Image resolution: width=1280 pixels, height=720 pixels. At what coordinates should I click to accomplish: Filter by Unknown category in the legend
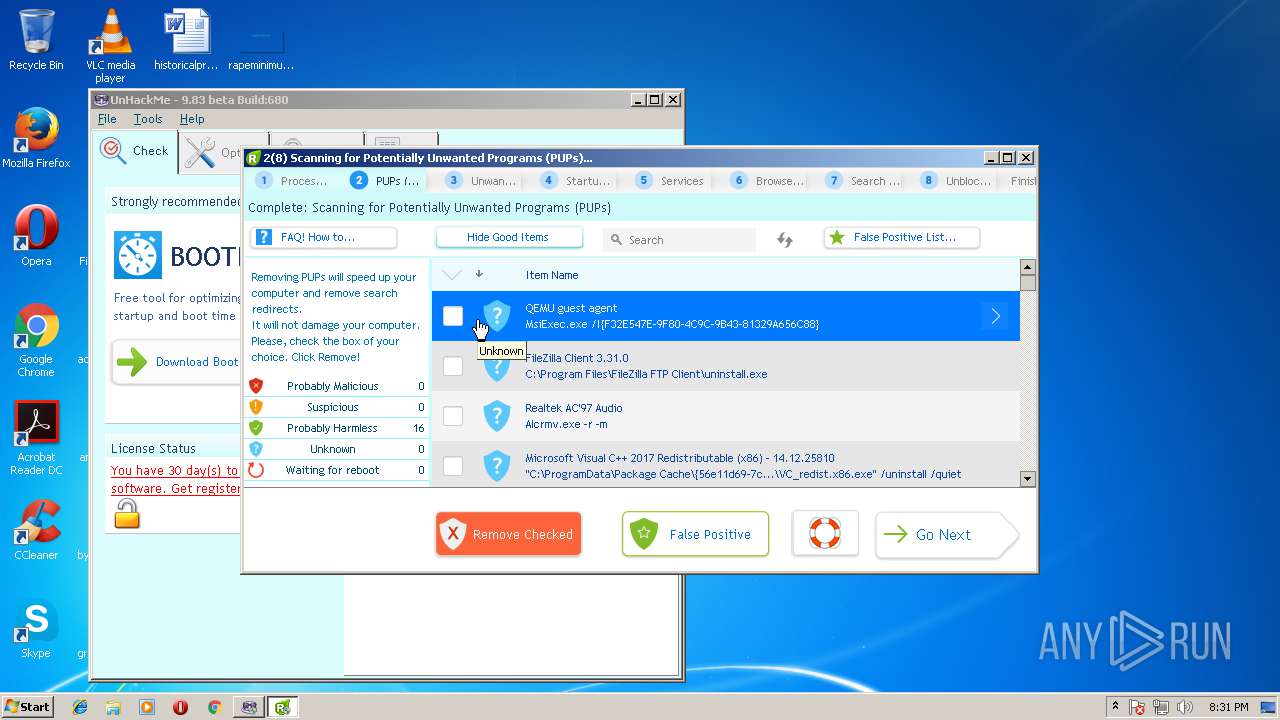(x=337, y=449)
